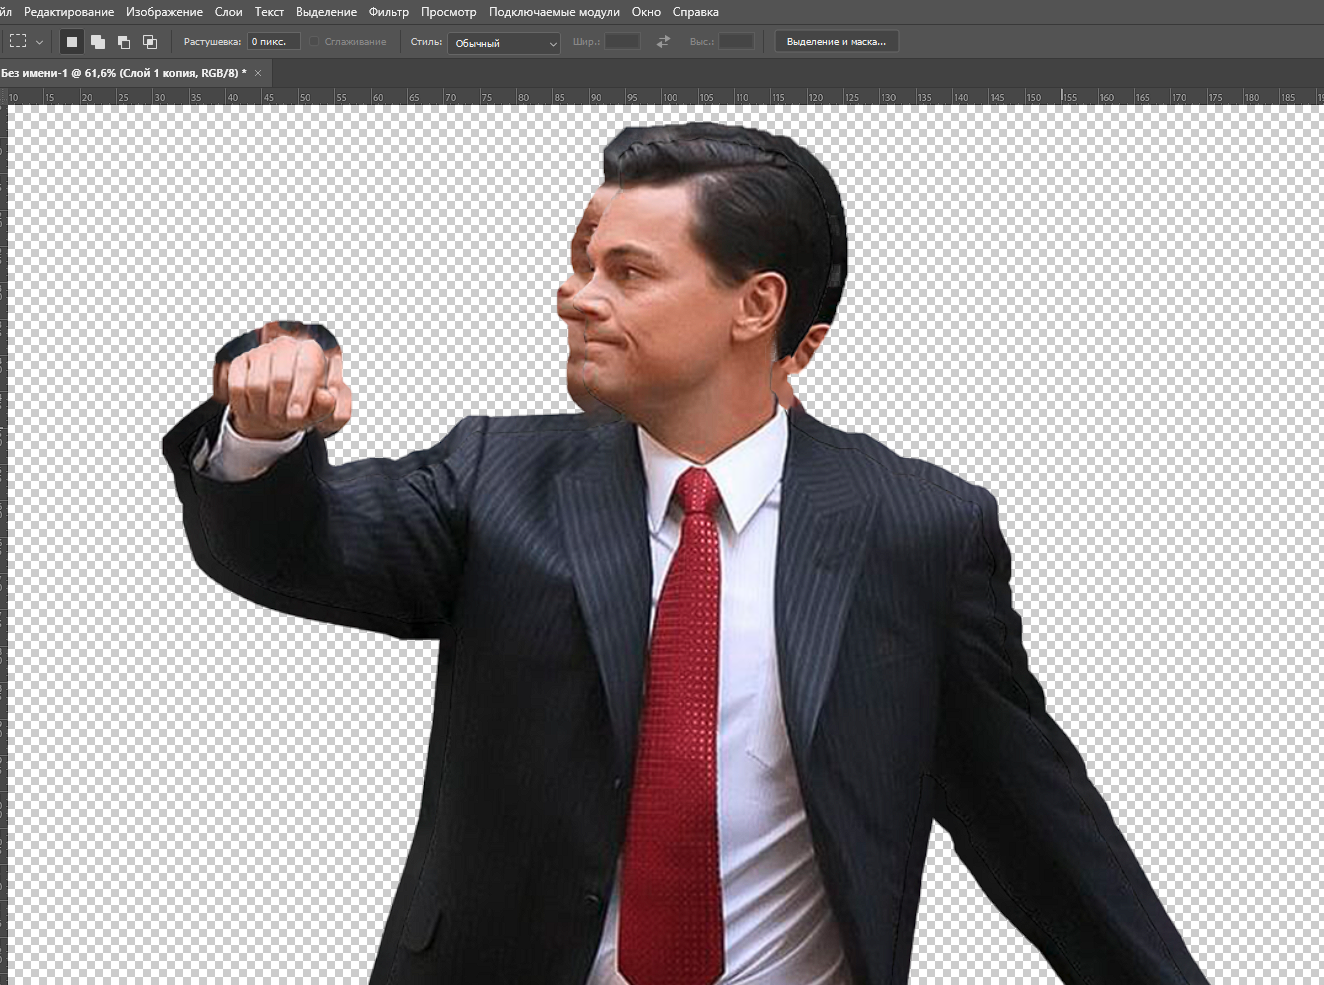Open the Выделение menu
The height and width of the screenshot is (985, 1324).
click(326, 12)
